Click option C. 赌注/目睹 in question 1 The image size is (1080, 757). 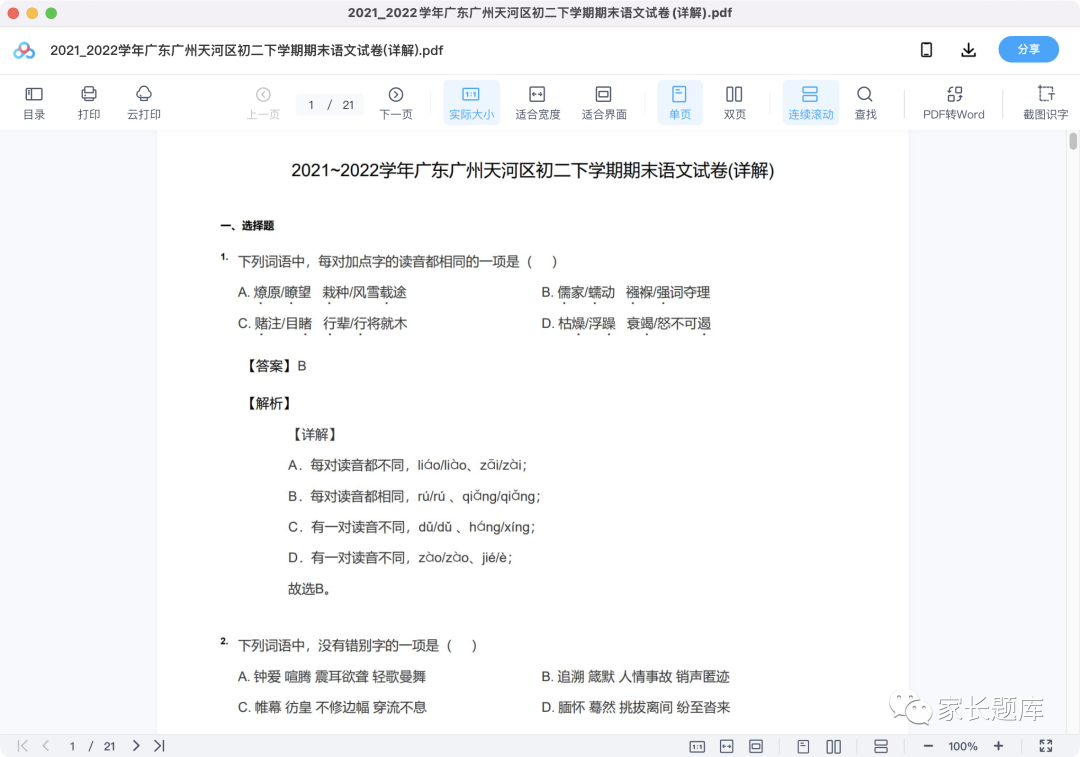322,324
